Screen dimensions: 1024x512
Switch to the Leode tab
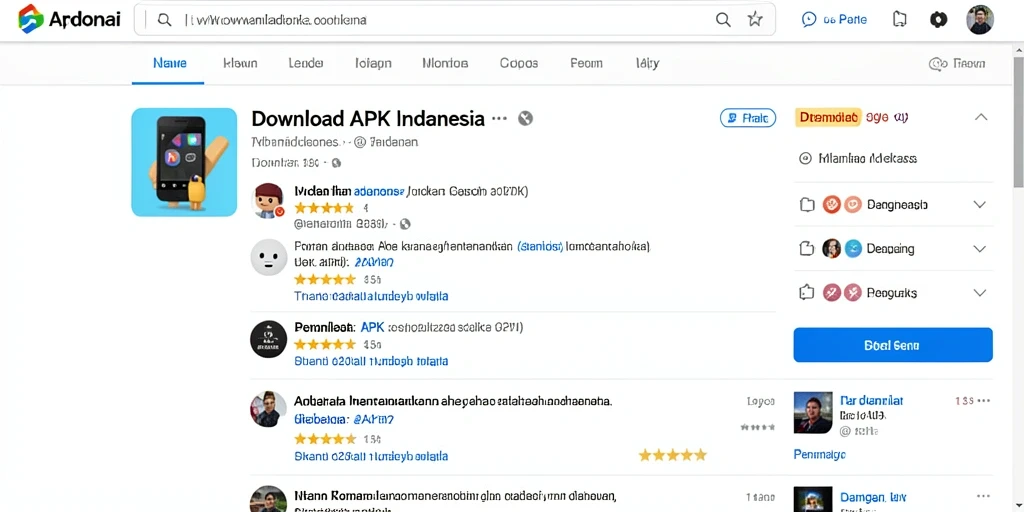point(306,63)
